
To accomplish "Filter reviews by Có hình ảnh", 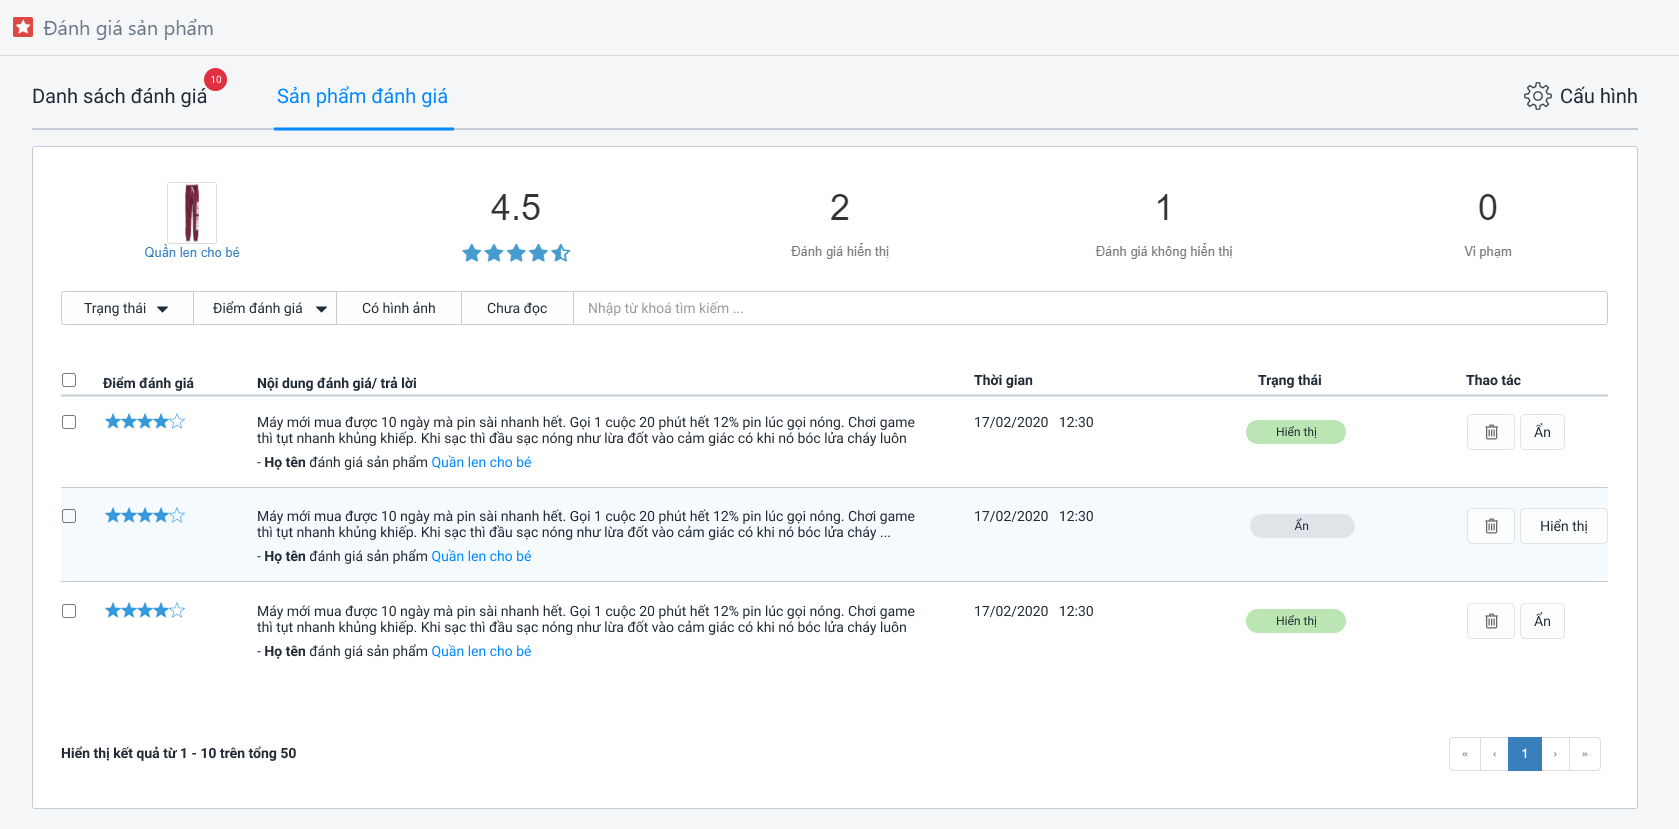I will (398, 308).
